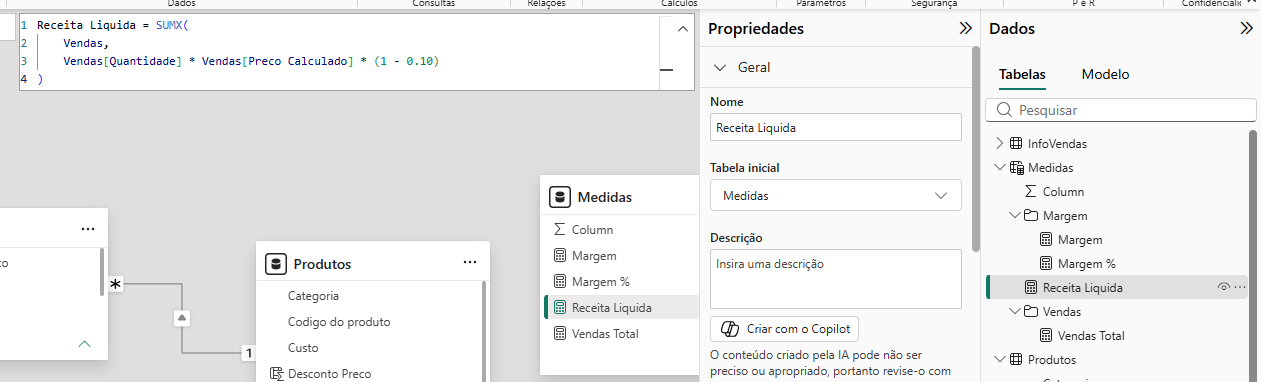The height and width of the screenshot is (382, 1261).
Task: Collapse the Margem folder
Action: tap(1016, 216)
